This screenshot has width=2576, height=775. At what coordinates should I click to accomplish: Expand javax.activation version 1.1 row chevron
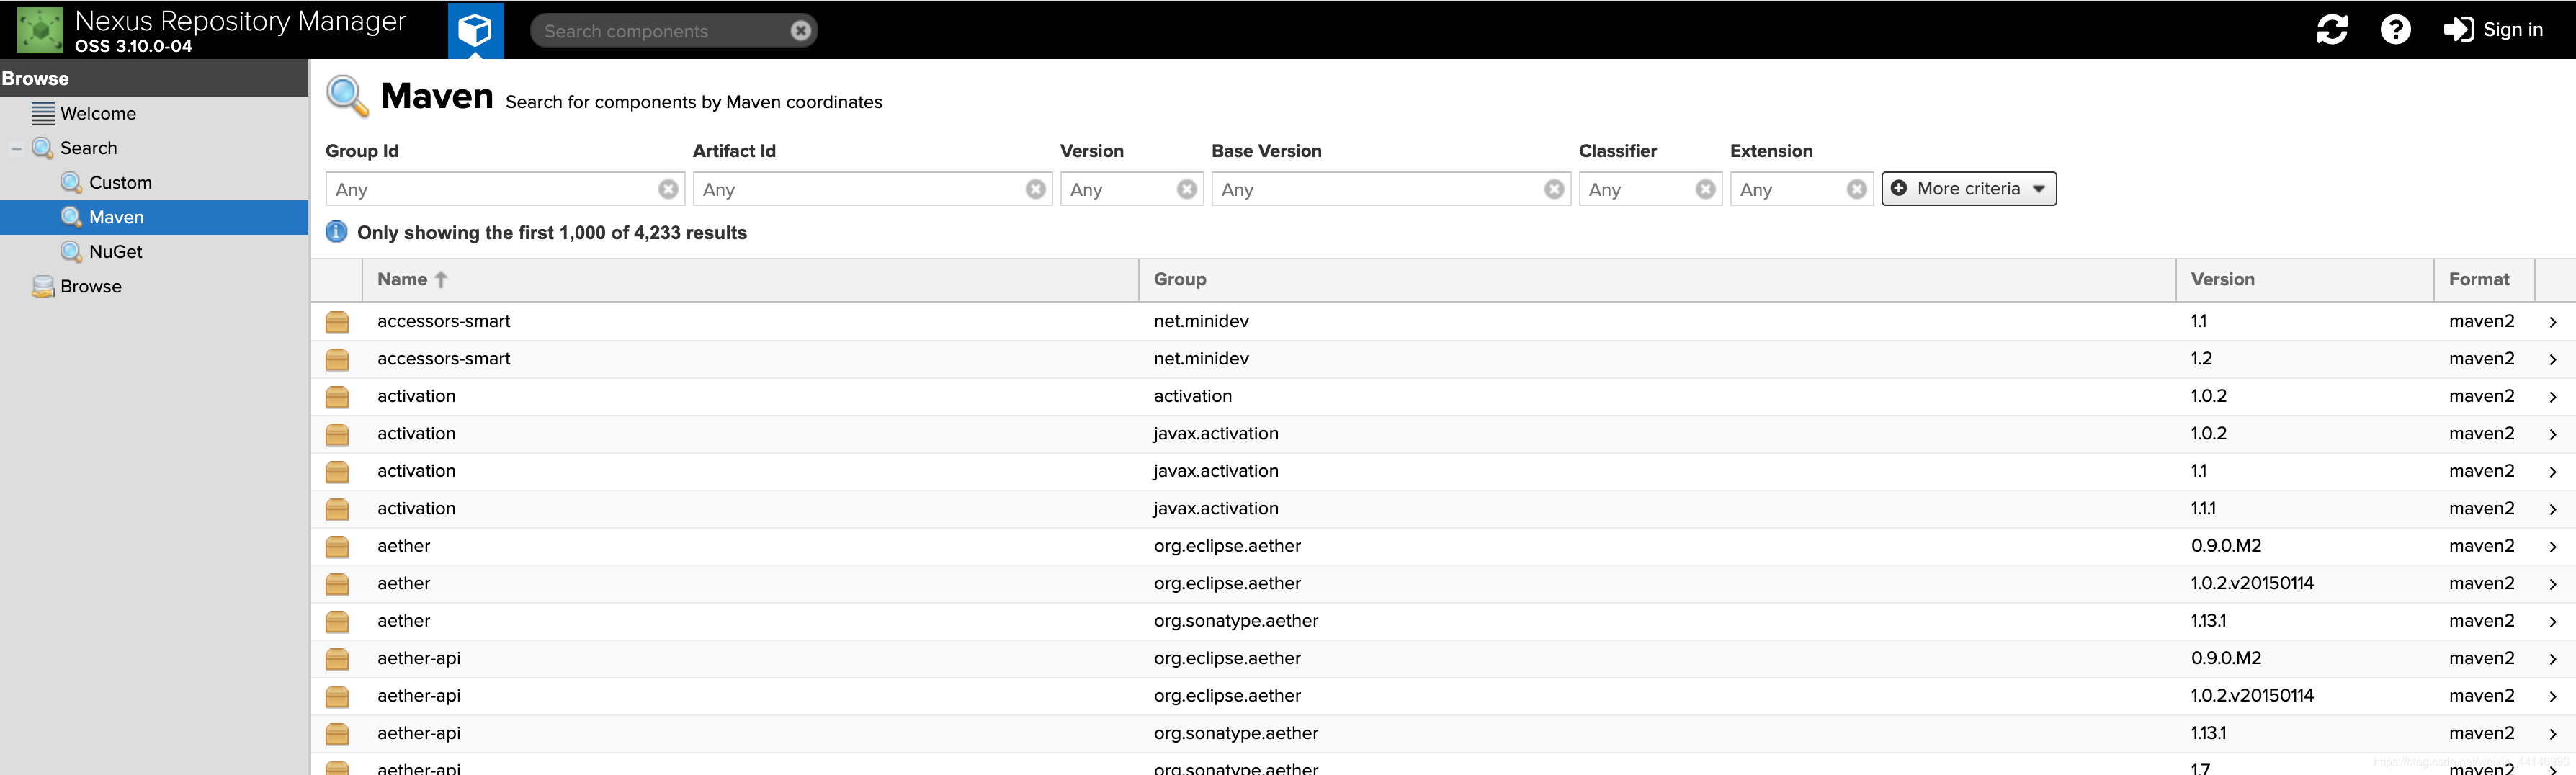coord(2552,472)
